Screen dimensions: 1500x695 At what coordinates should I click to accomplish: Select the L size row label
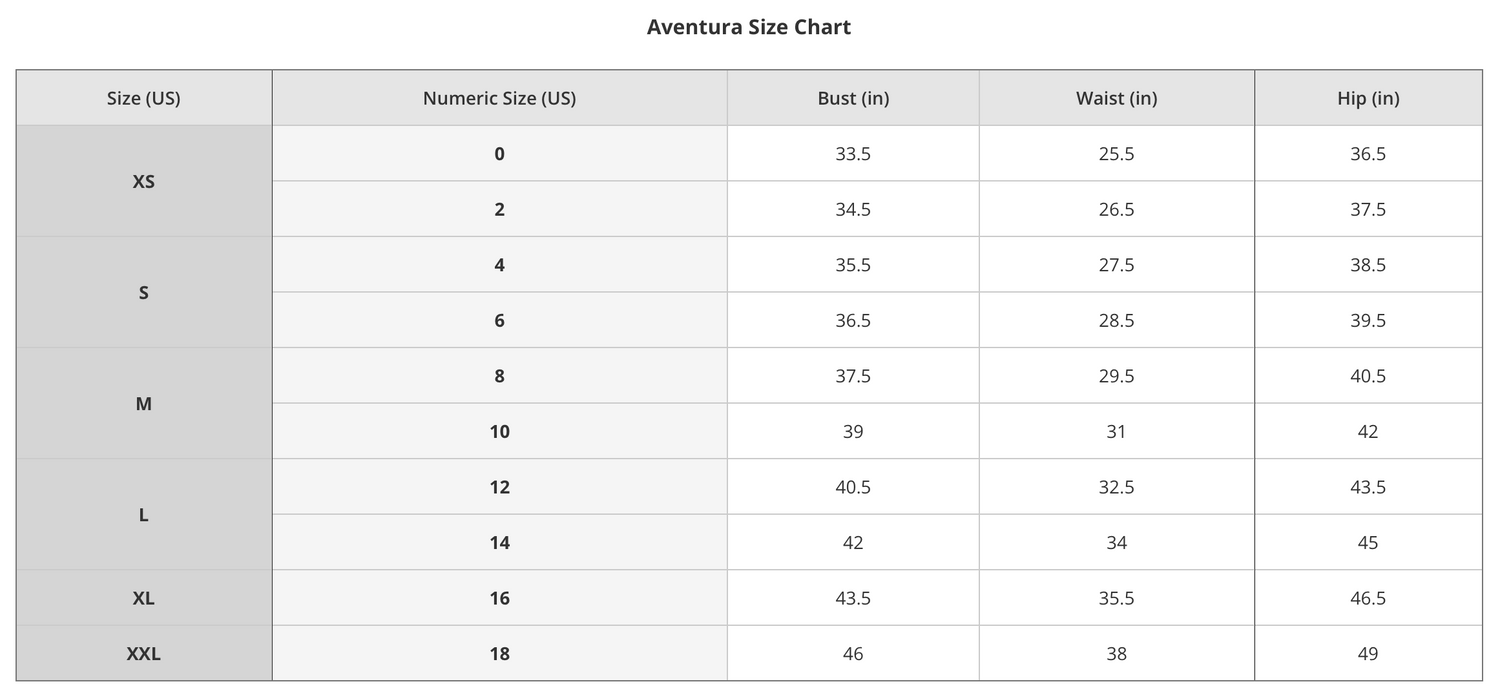[144, 514]
